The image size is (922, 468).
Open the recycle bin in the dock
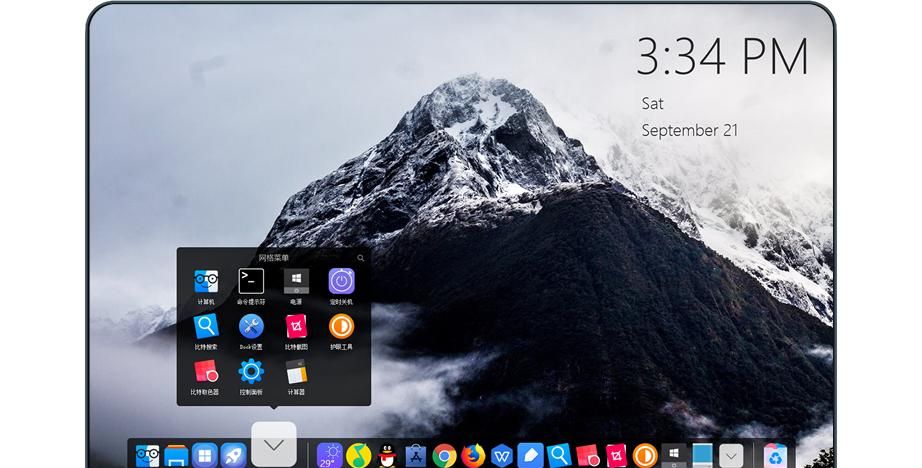click(775, 456)
